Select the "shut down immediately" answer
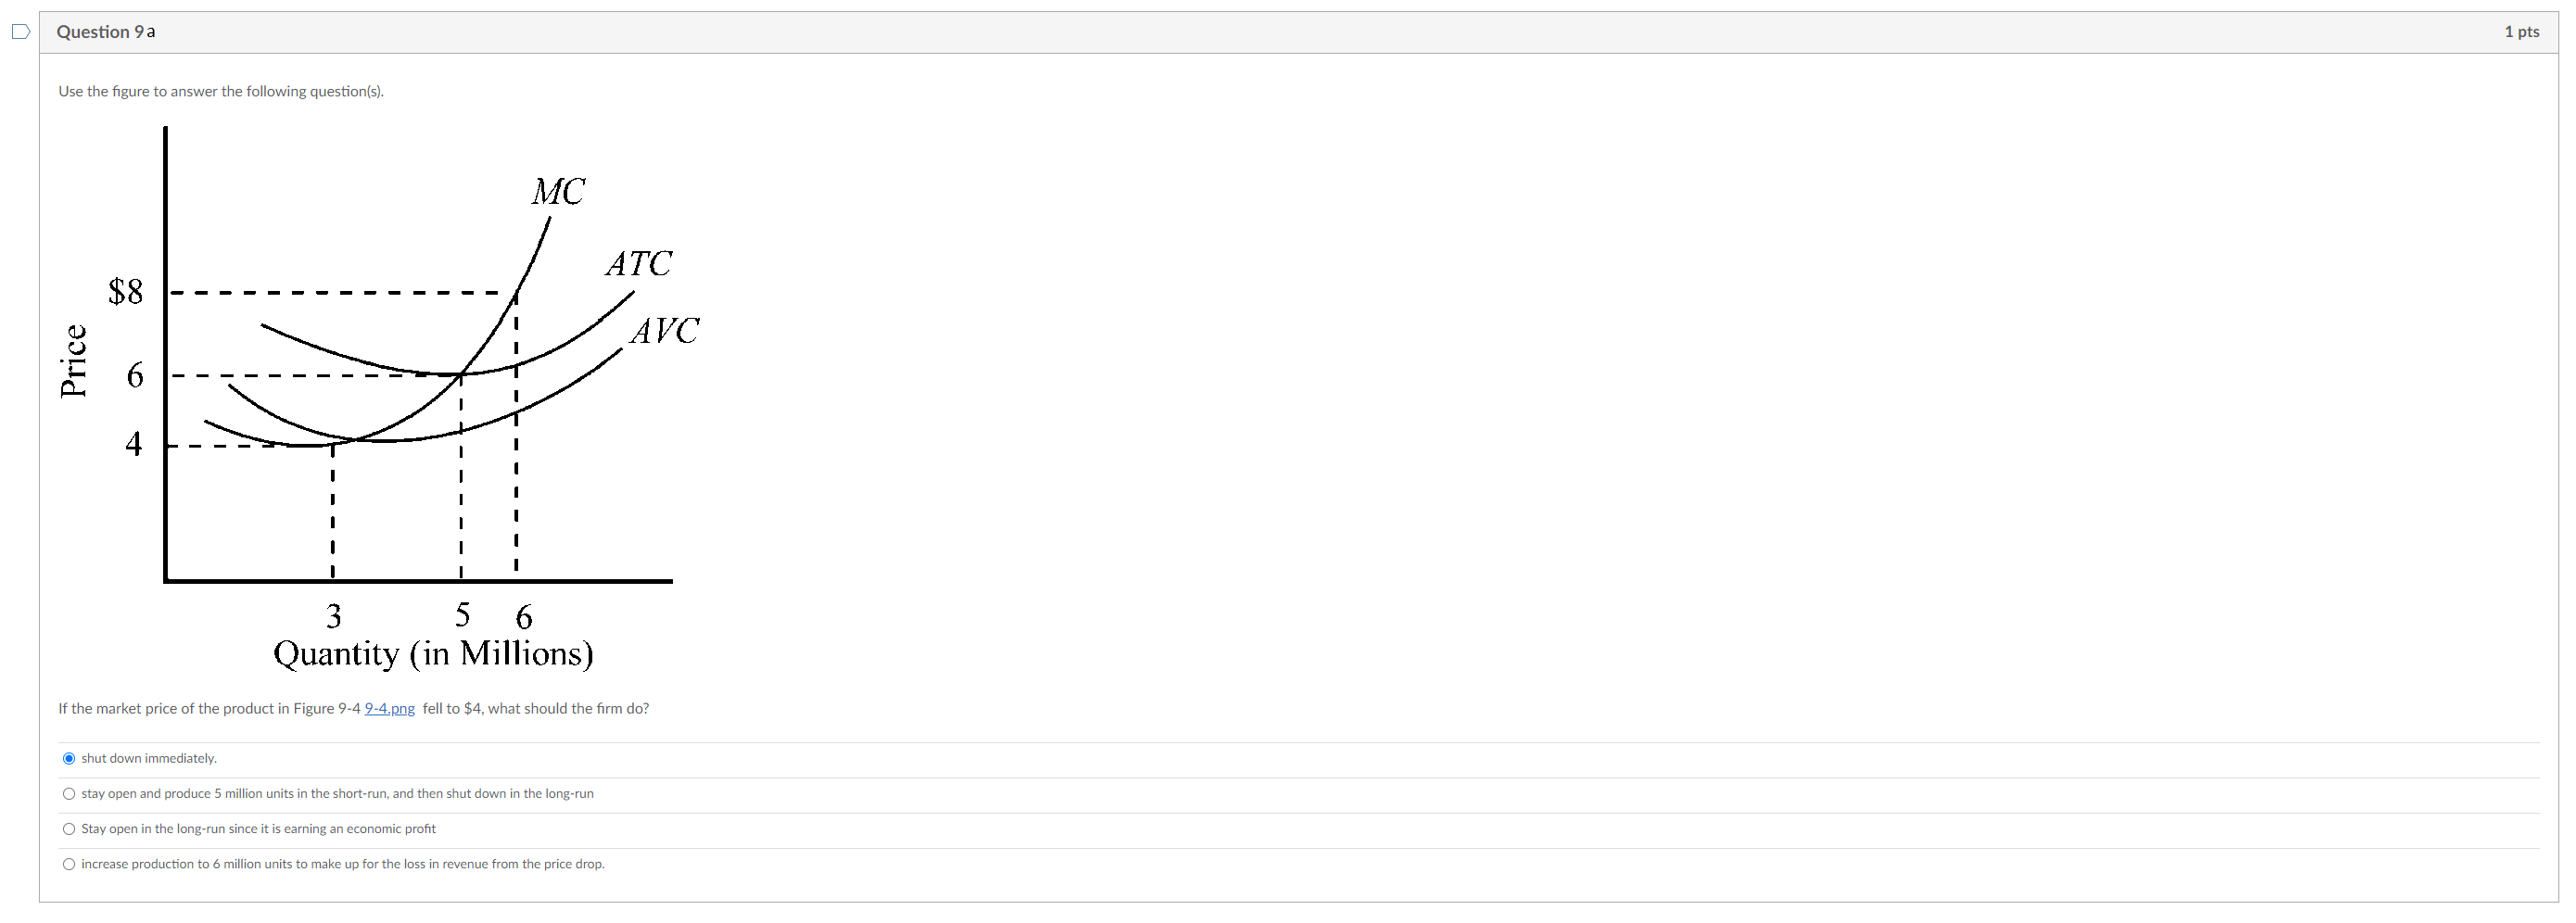2576x923 pixels. 69,758
